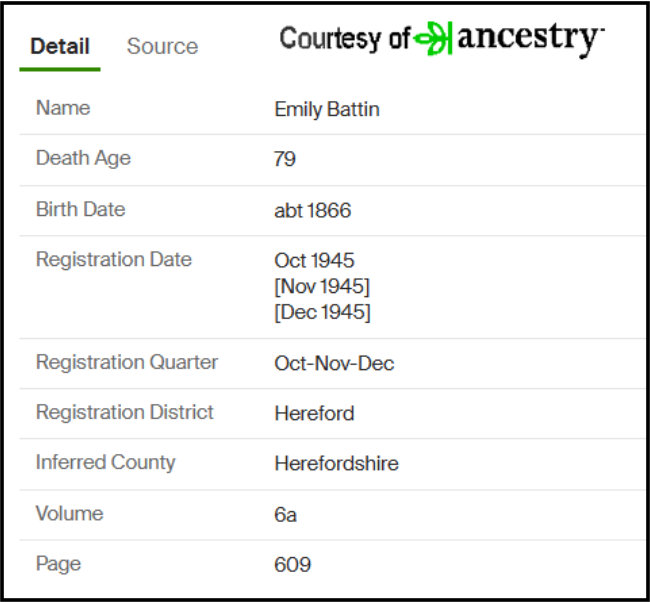Select the Page value '609'
Viewport: 650px width, 602px height.
point(292,565)
